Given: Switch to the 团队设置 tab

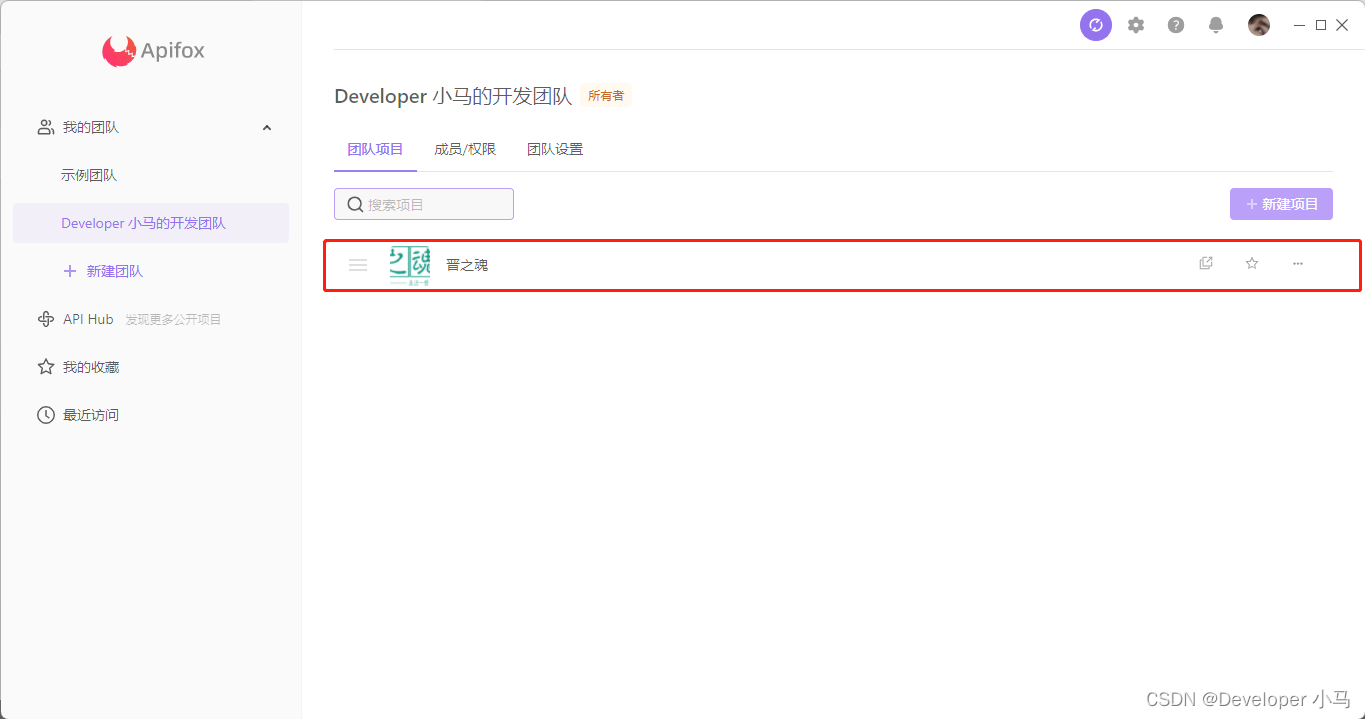Looking at the screenshot, I should pos(555,149).
